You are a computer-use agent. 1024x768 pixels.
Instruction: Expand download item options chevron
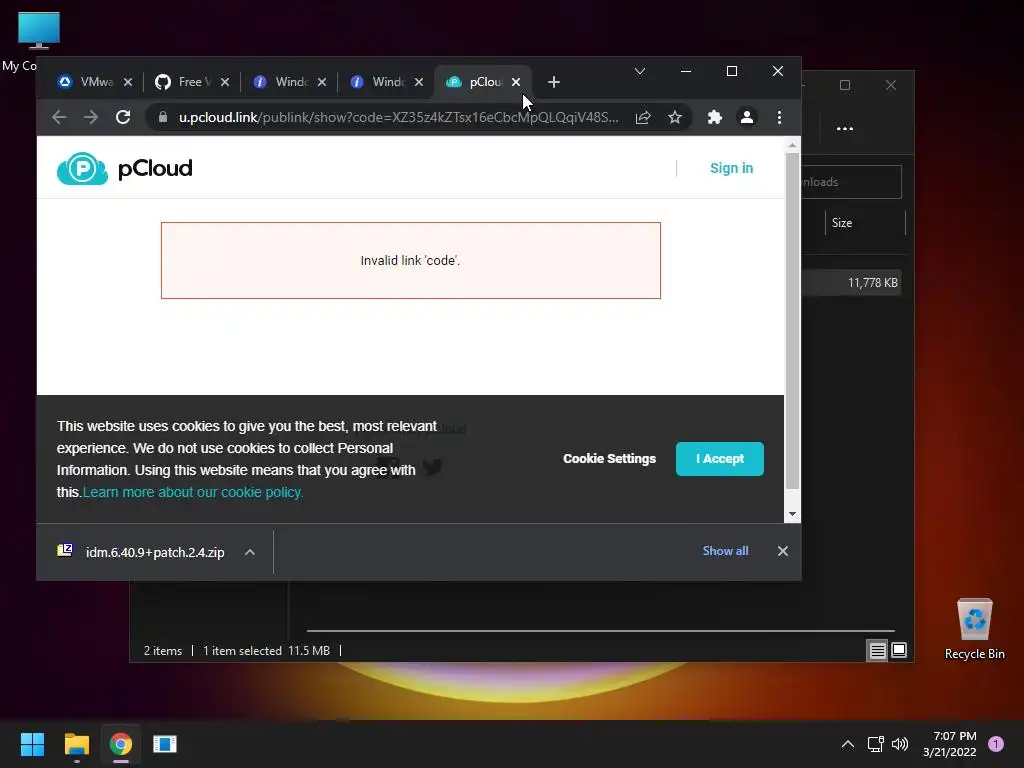249,552
